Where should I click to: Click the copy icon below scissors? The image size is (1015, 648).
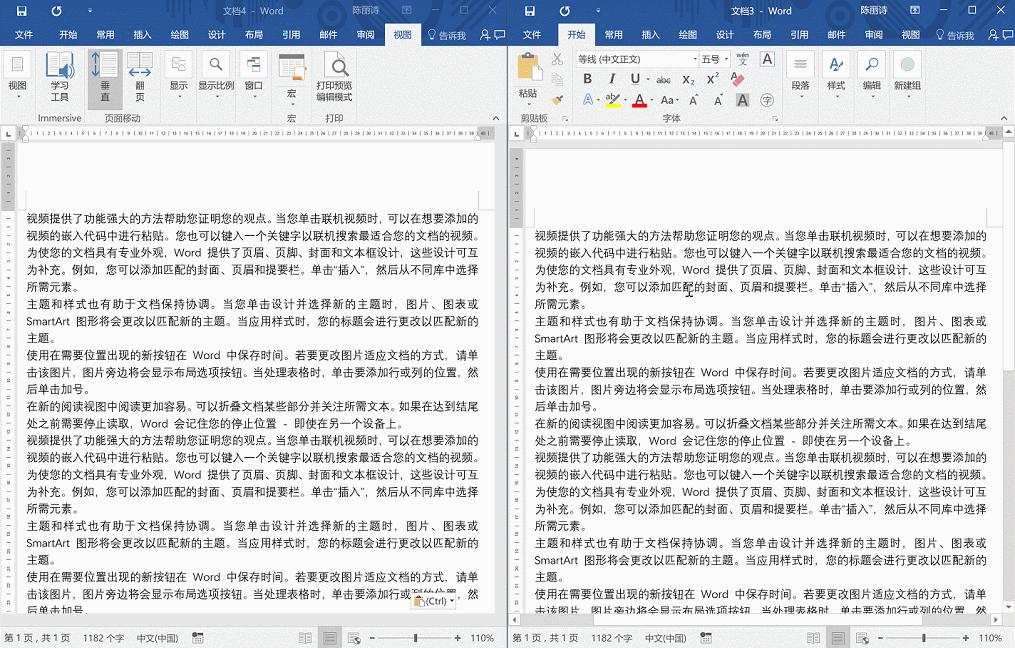[x=557, y=79]
